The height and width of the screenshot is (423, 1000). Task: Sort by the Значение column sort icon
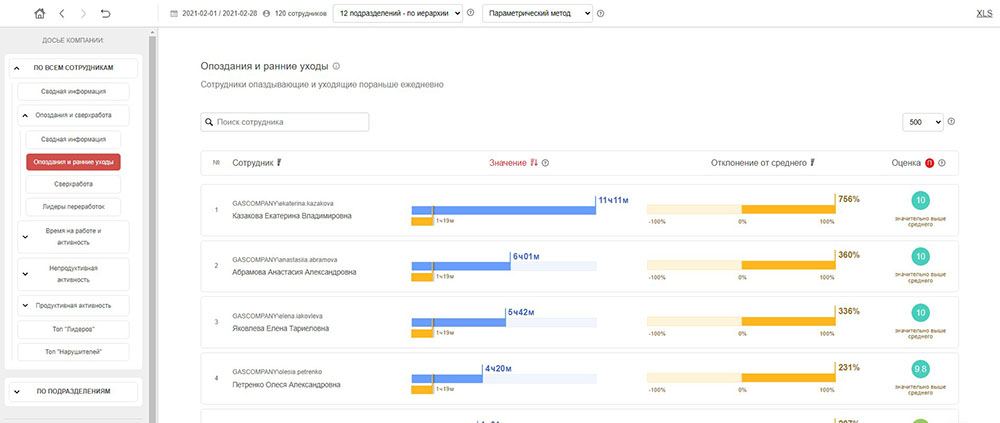point(534,163)
